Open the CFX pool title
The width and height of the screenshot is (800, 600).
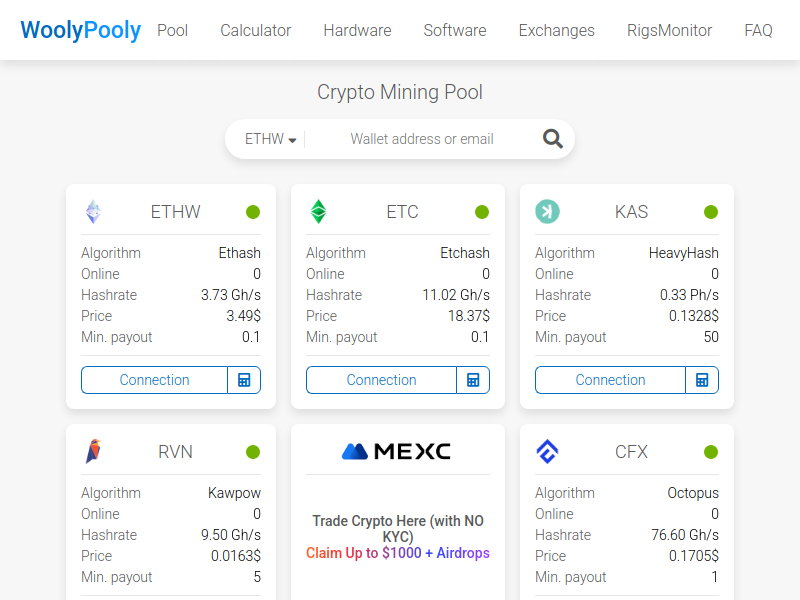(x=632, y=452)
